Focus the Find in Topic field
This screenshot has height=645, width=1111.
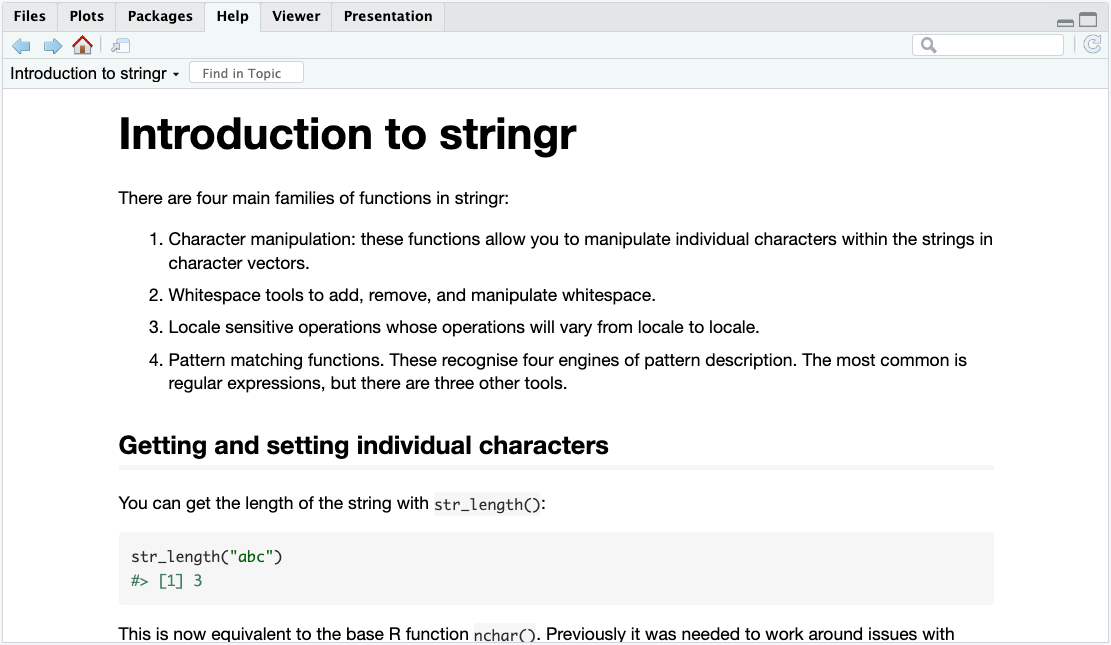pyautogui.click(x=246, y=73)
